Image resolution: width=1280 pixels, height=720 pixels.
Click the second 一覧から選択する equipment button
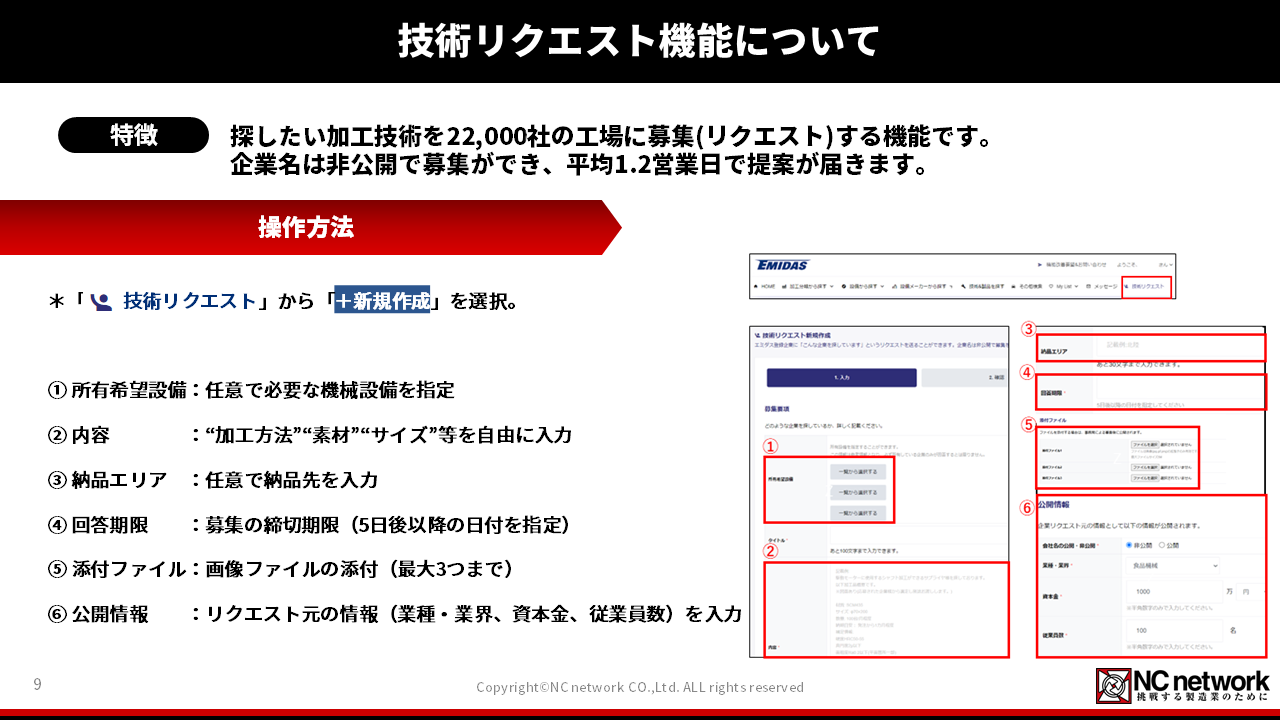pyautogui.click(x=858, y=492)
